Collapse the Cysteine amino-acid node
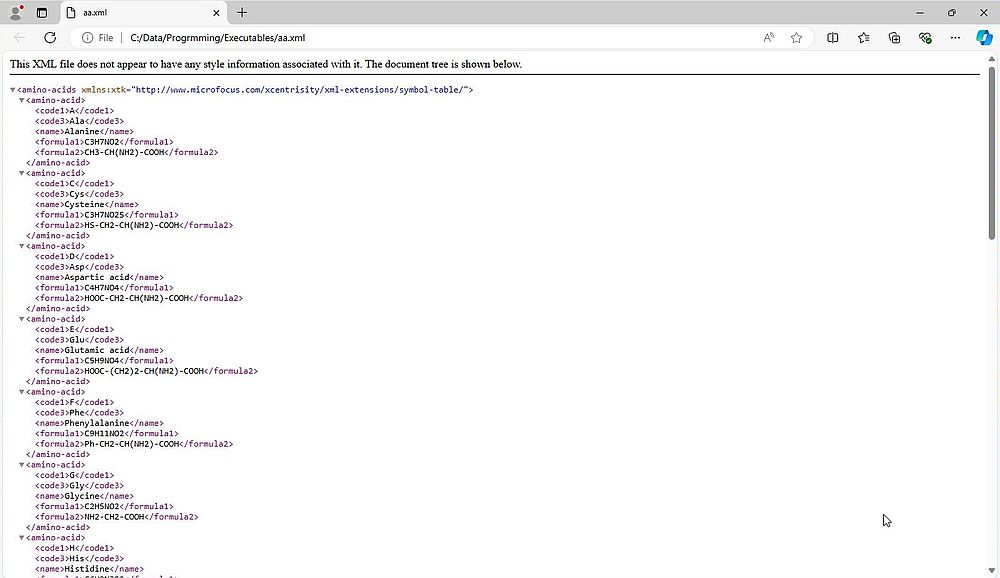The image size is (1000, 578). [x=22, y=173]
